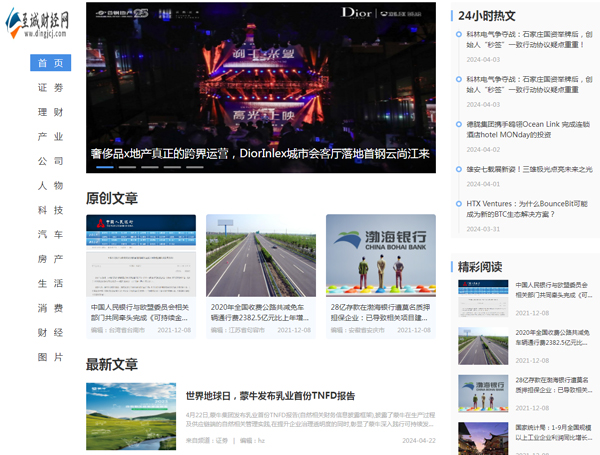This screenshot has height=455, width=600.
Task: Jump to the fifth carousel slide indicator
Action: [195, 167]
